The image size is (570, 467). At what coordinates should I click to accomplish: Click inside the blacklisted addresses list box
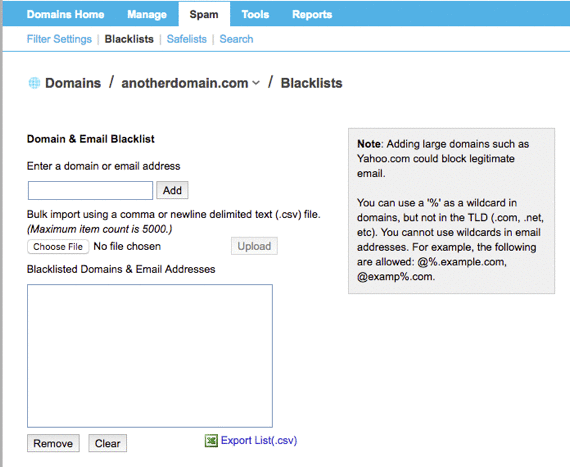150,356
